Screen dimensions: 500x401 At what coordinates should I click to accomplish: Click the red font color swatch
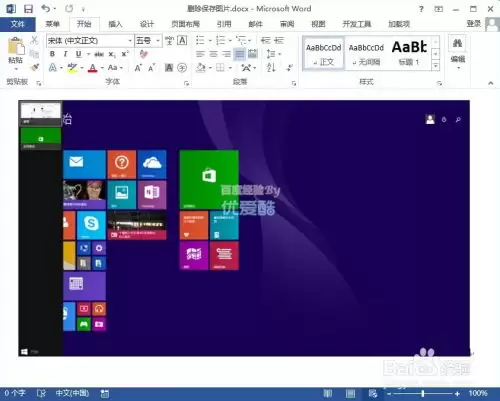(x=93, y=68)
